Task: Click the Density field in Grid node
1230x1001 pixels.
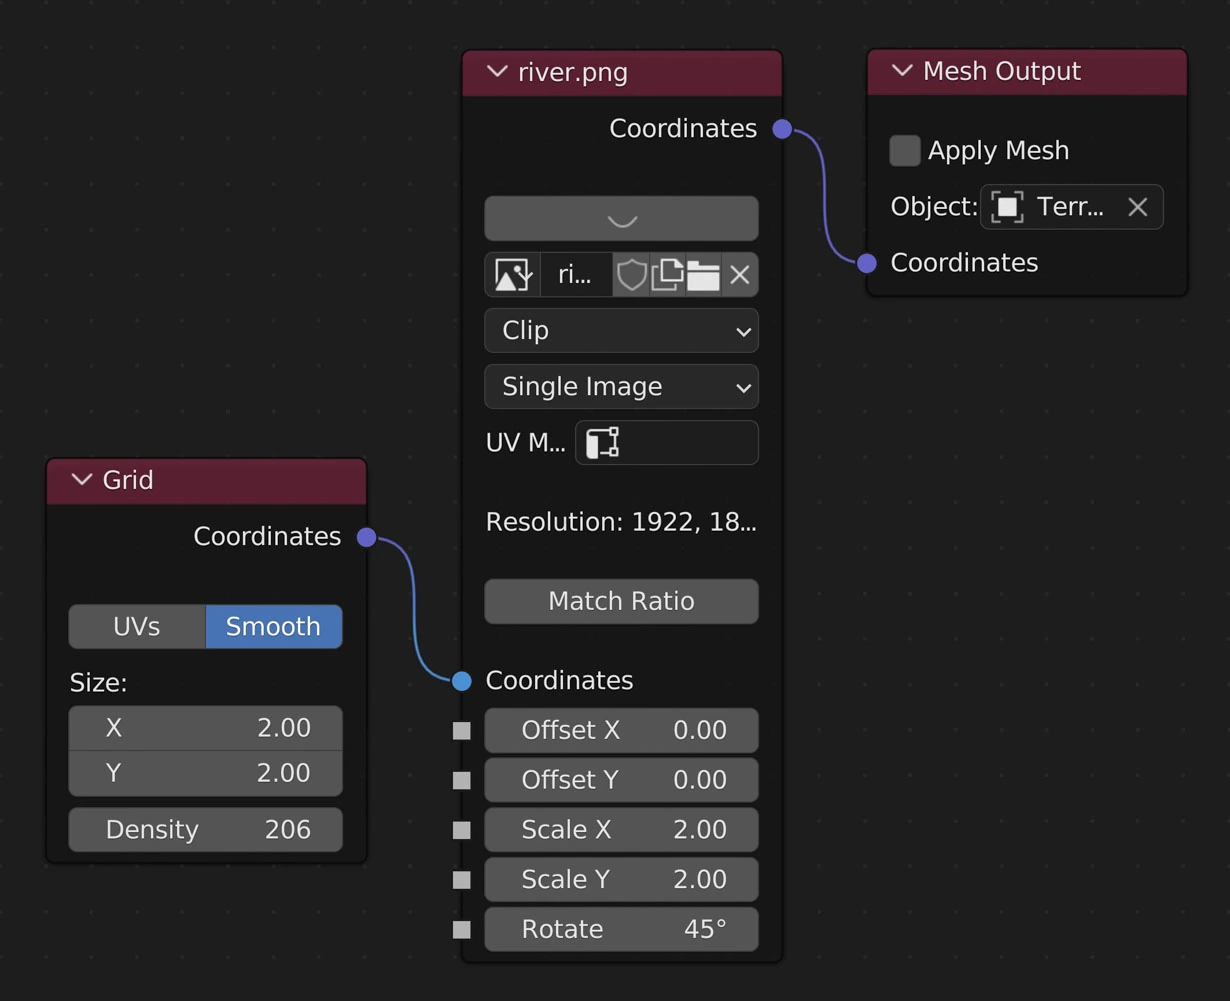Action: pos(205,830)
